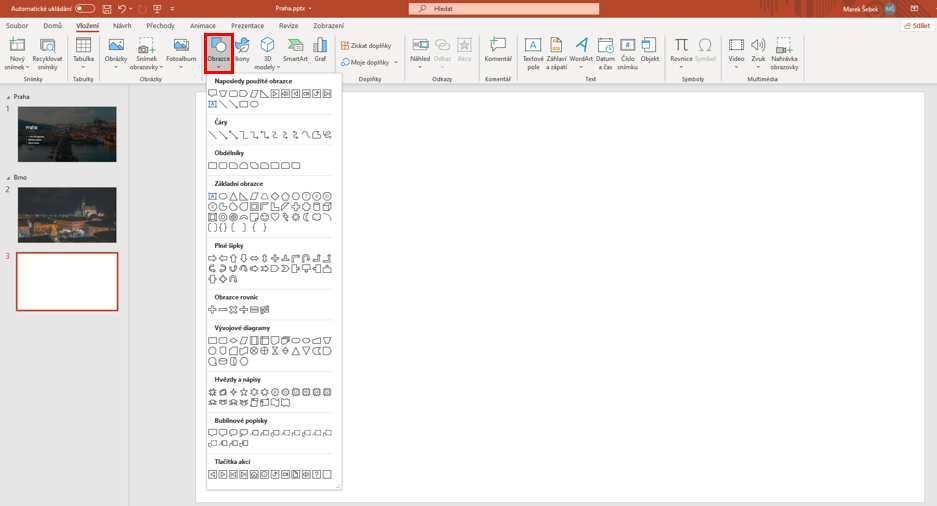Switch to the Domů tab

point(53,26)
